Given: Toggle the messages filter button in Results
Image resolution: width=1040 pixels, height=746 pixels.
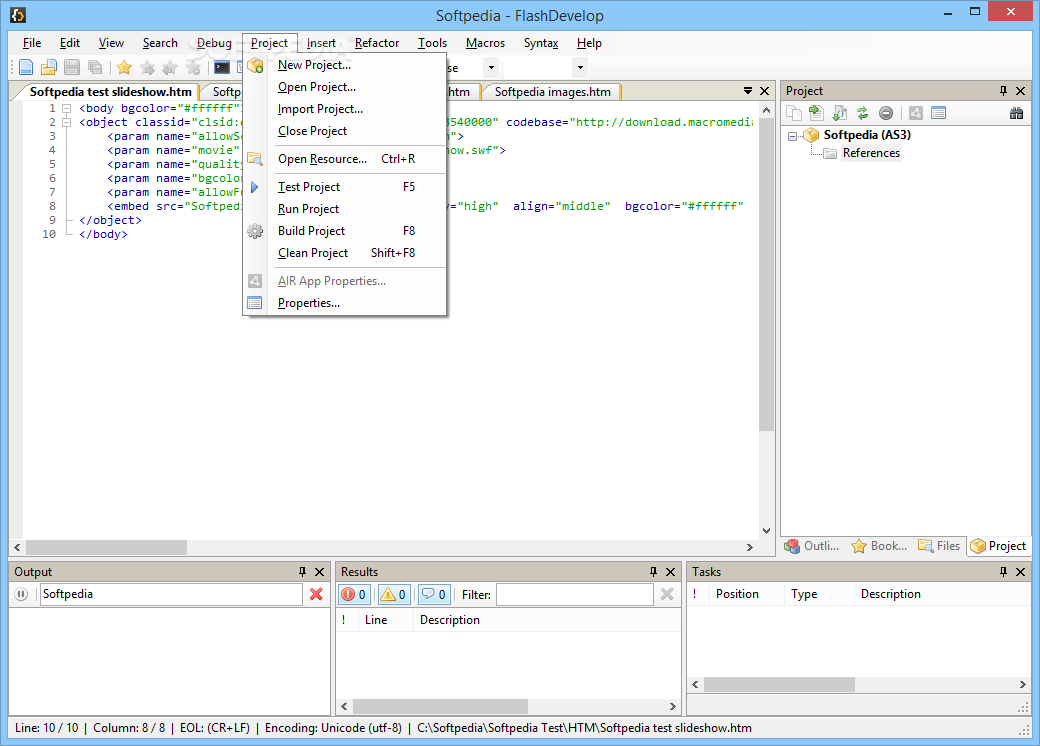Looking at the screenshot, I should pos(434,594).
